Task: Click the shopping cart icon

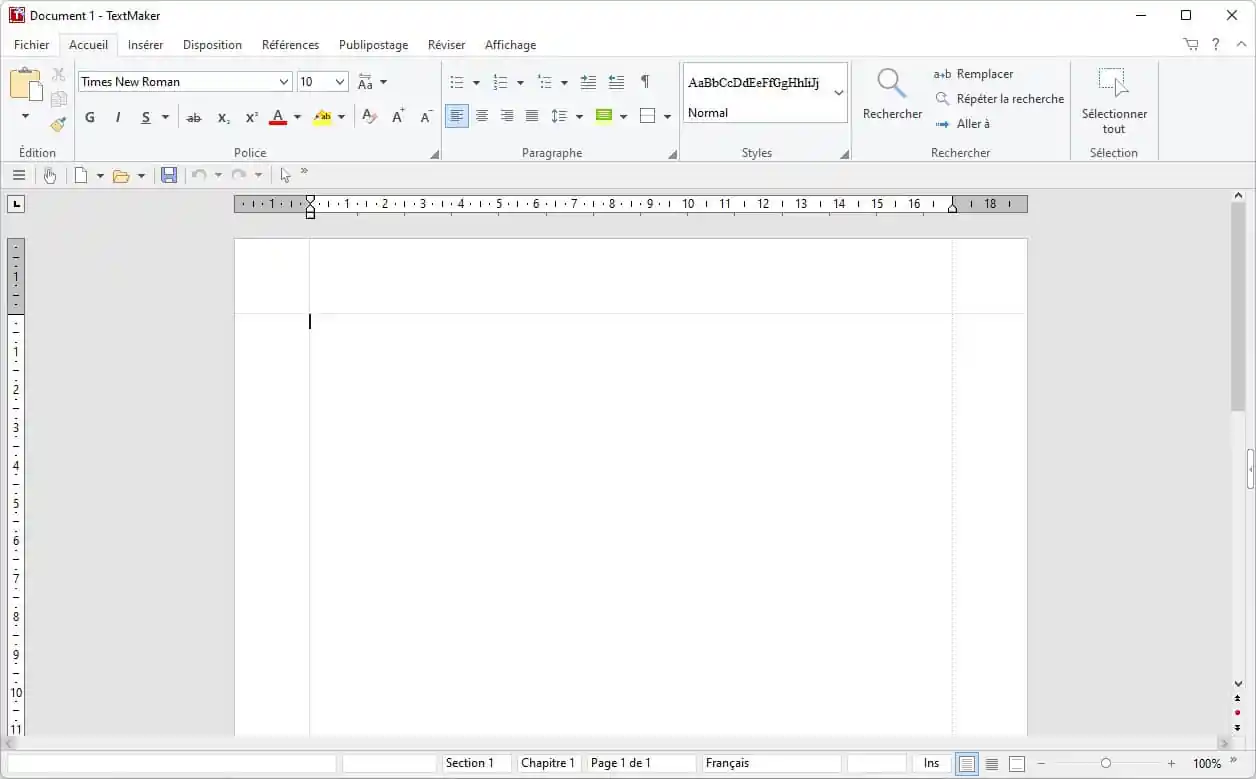Action: [1190, 44]
